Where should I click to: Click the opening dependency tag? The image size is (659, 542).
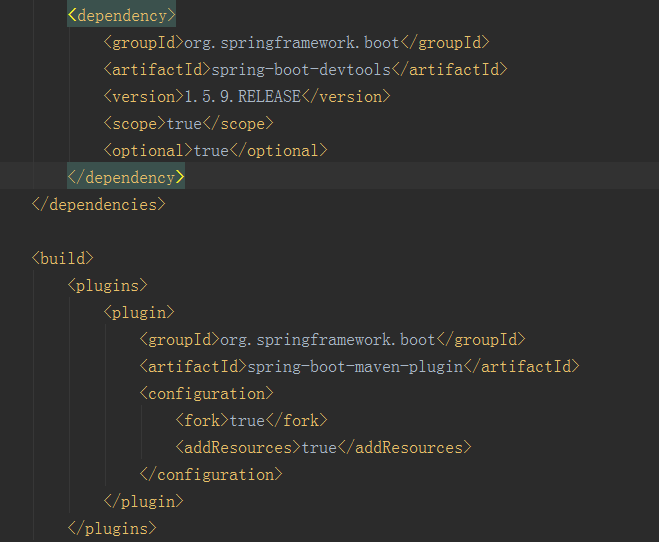click(121, 16)
